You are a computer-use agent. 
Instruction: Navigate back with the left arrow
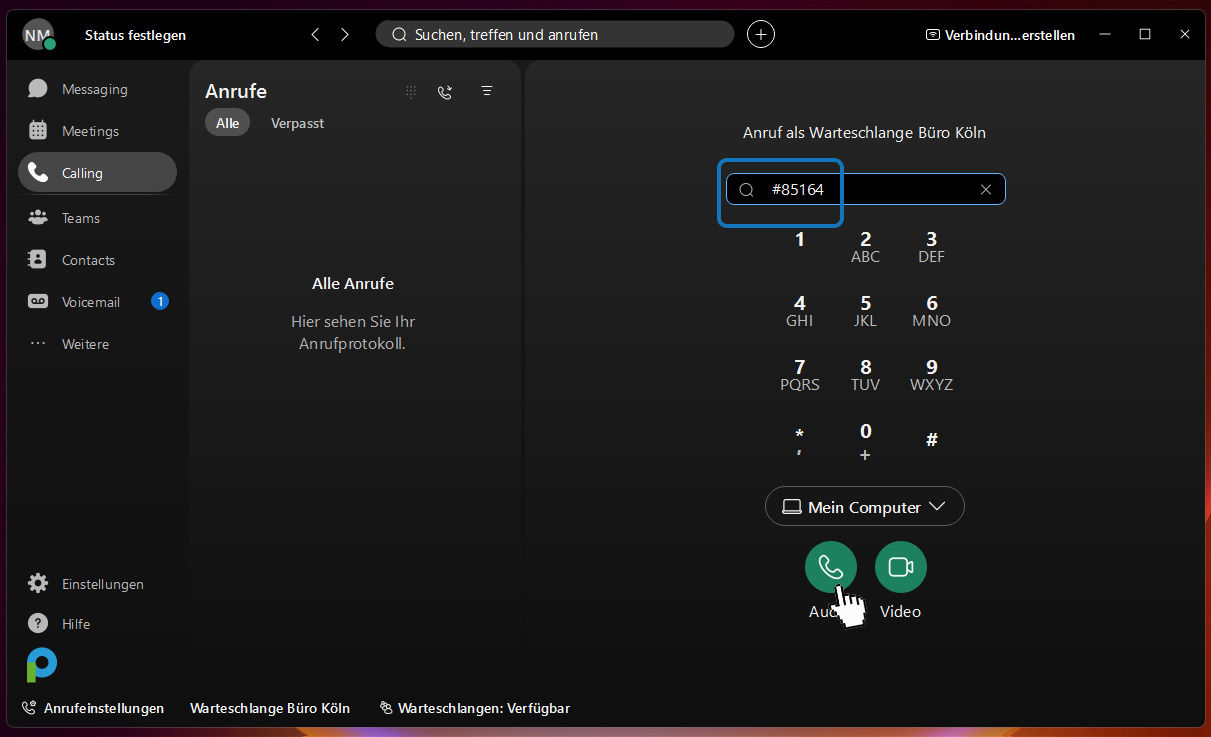pos(315,34)
